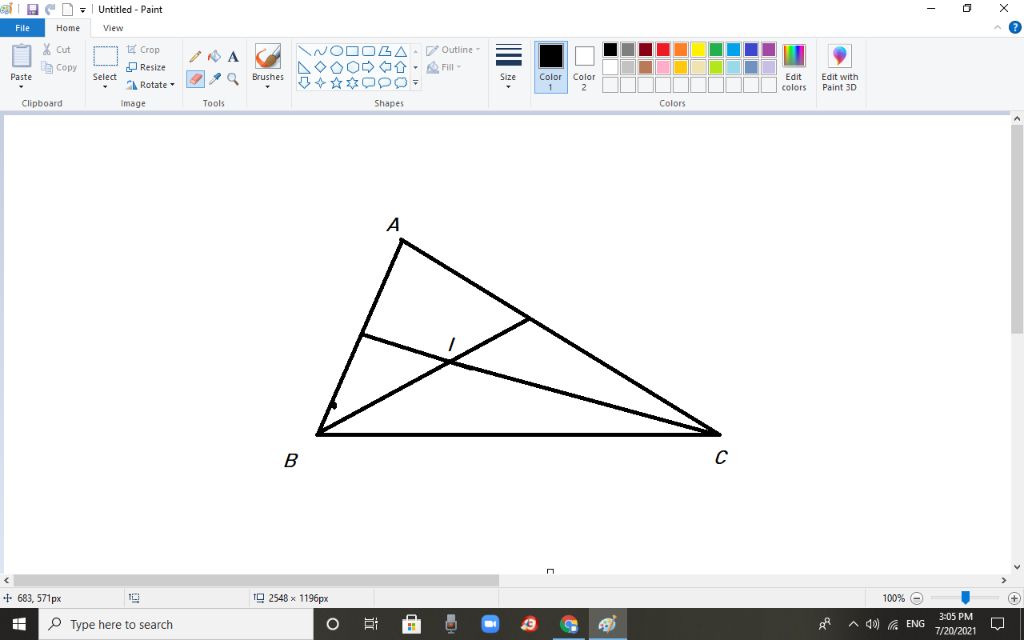Choose the Line shape
Viewport: 1024px width, 640px height.
[x=304, y=51]
